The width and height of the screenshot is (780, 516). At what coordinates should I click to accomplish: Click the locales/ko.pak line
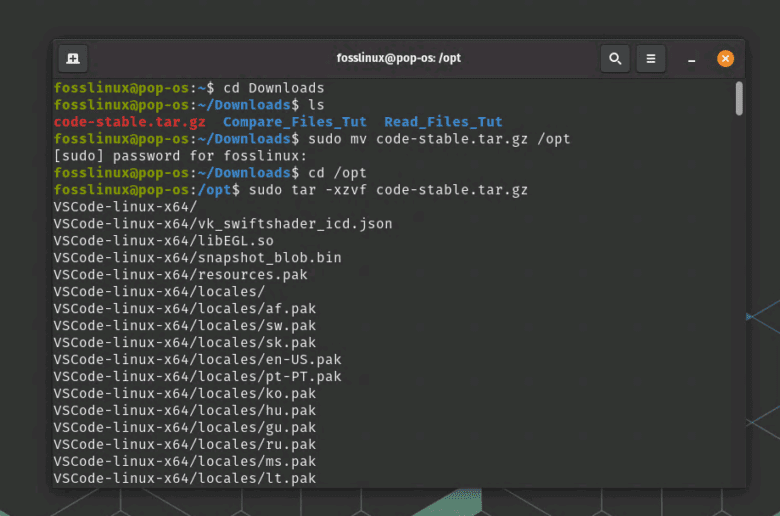coord(185,393)
